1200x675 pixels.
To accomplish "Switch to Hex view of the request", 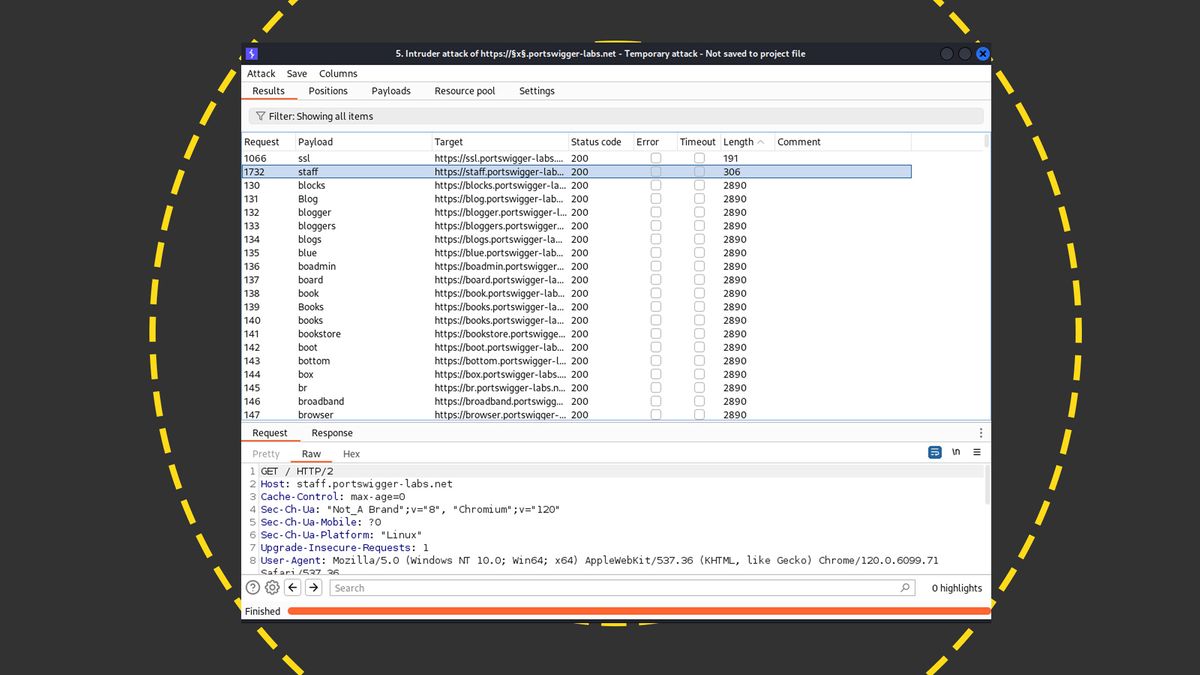I will [x=351, y=453].
